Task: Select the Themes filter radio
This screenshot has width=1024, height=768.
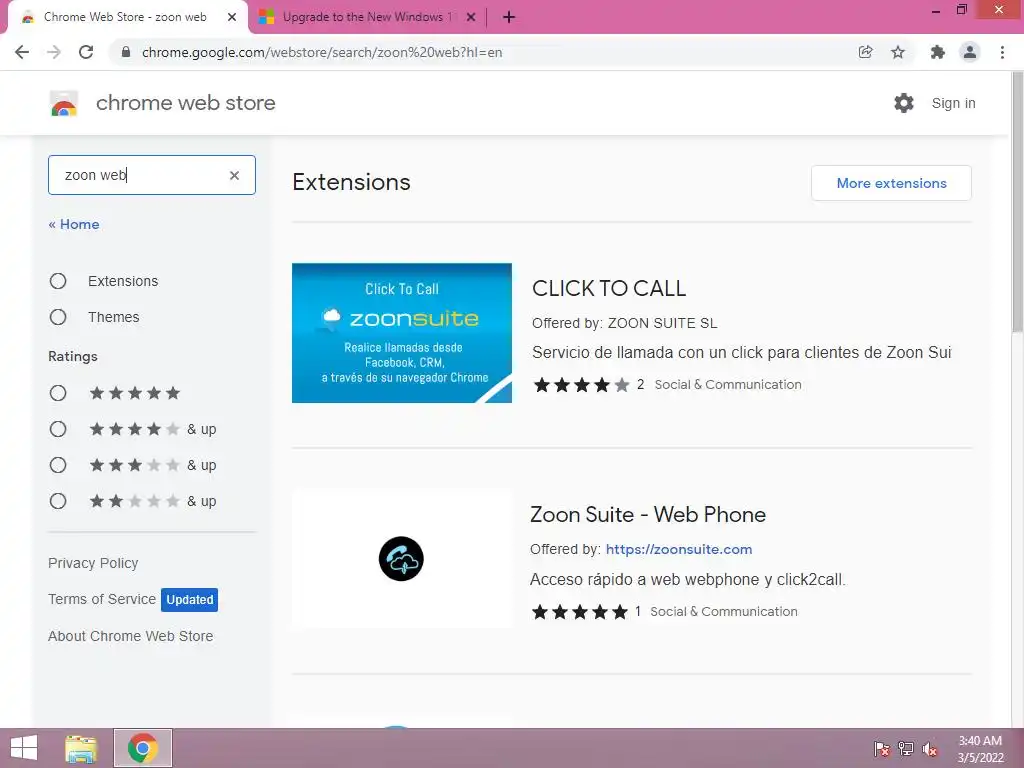Action: (58, 317)
